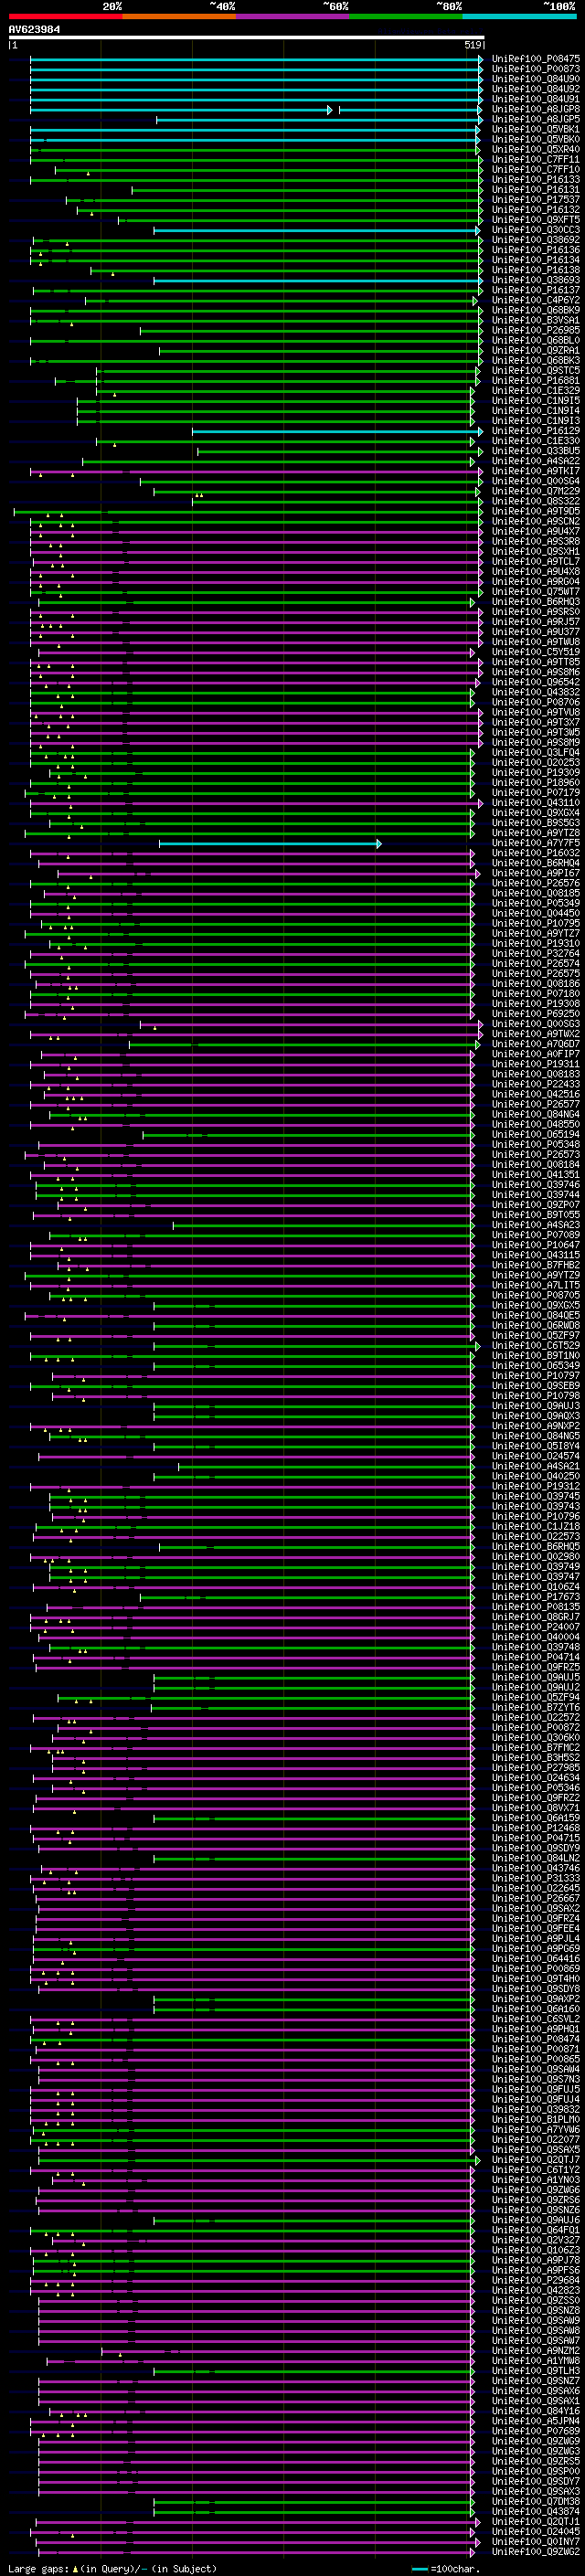Select the UniRef100_Q9XFT5 label

[x=536, y=220]
